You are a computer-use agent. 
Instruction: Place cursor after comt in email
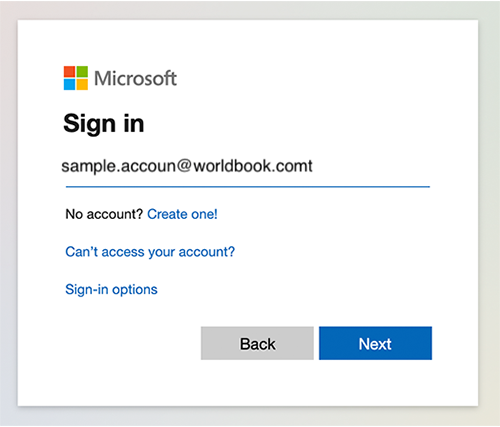click(x=313, y=166)
